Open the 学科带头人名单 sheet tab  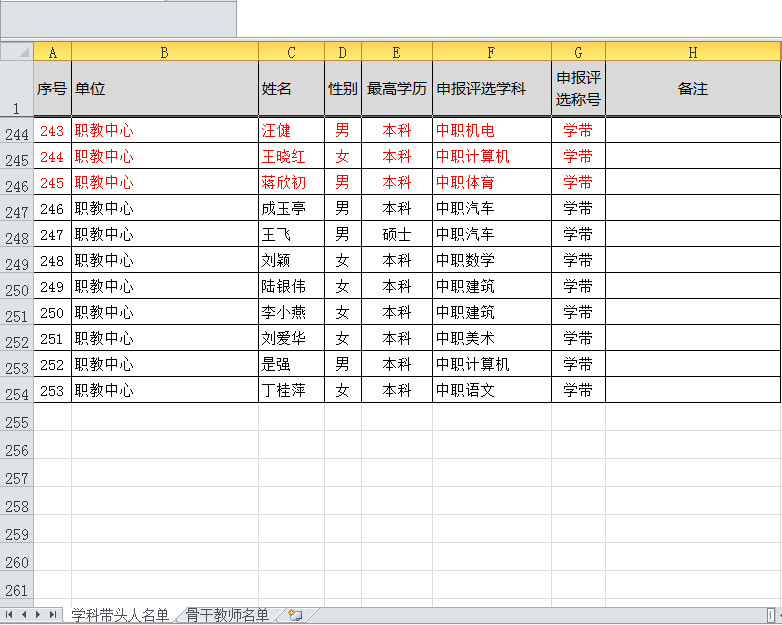(120, 615)
